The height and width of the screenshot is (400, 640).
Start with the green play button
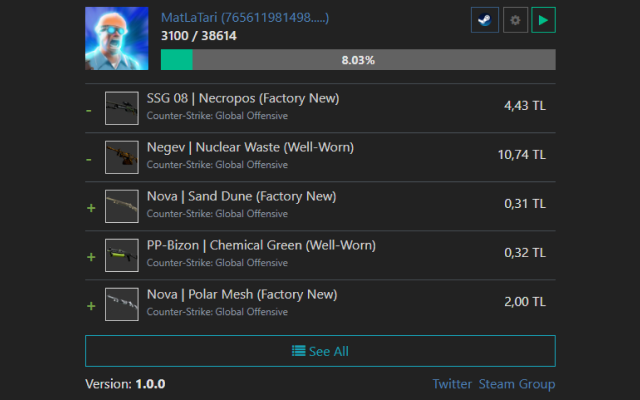point(543,20)
